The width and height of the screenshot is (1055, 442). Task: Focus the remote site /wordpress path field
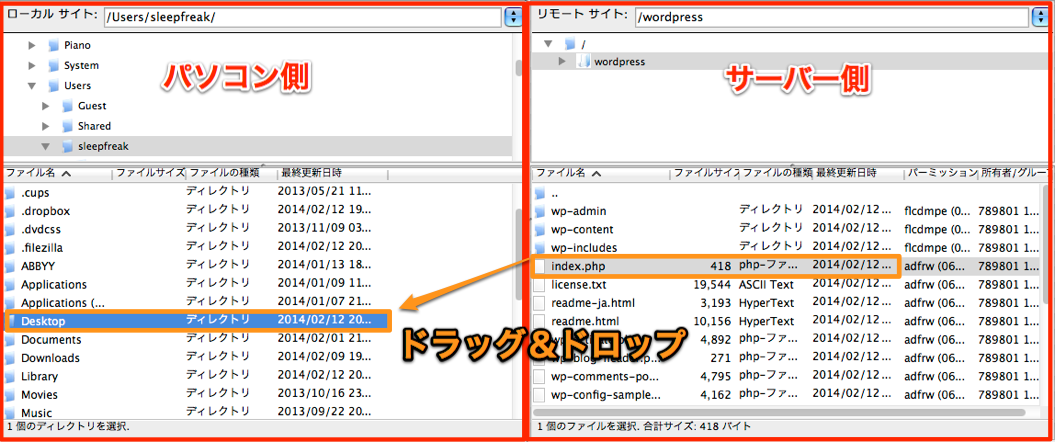pyautogui.click(x=831, y=17)
